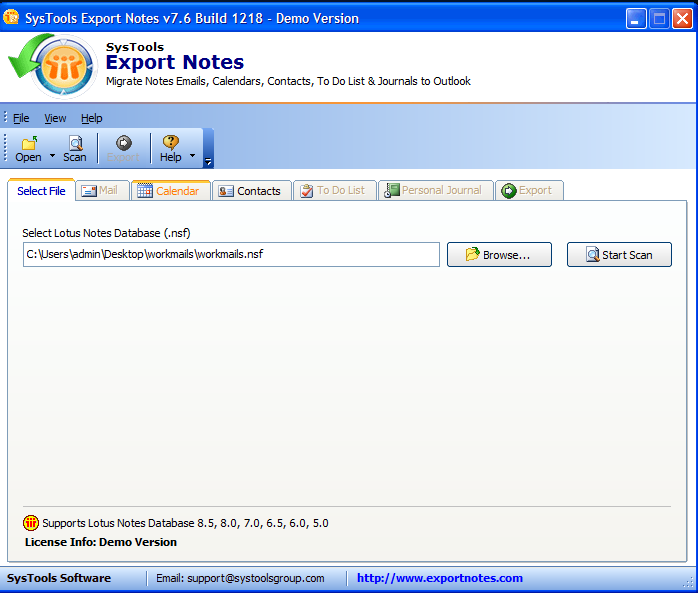
Task: Open the Help menu in menu bar
Action: pyautogui.click(x=92, y=118)
